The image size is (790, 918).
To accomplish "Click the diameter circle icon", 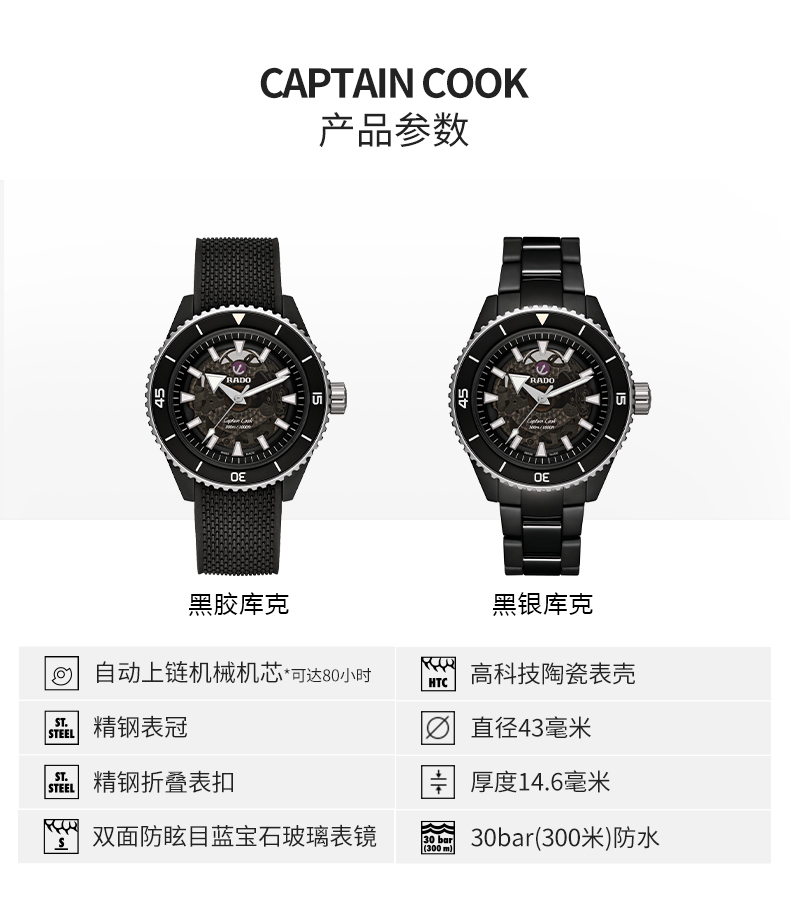I will tap(438, 728).
